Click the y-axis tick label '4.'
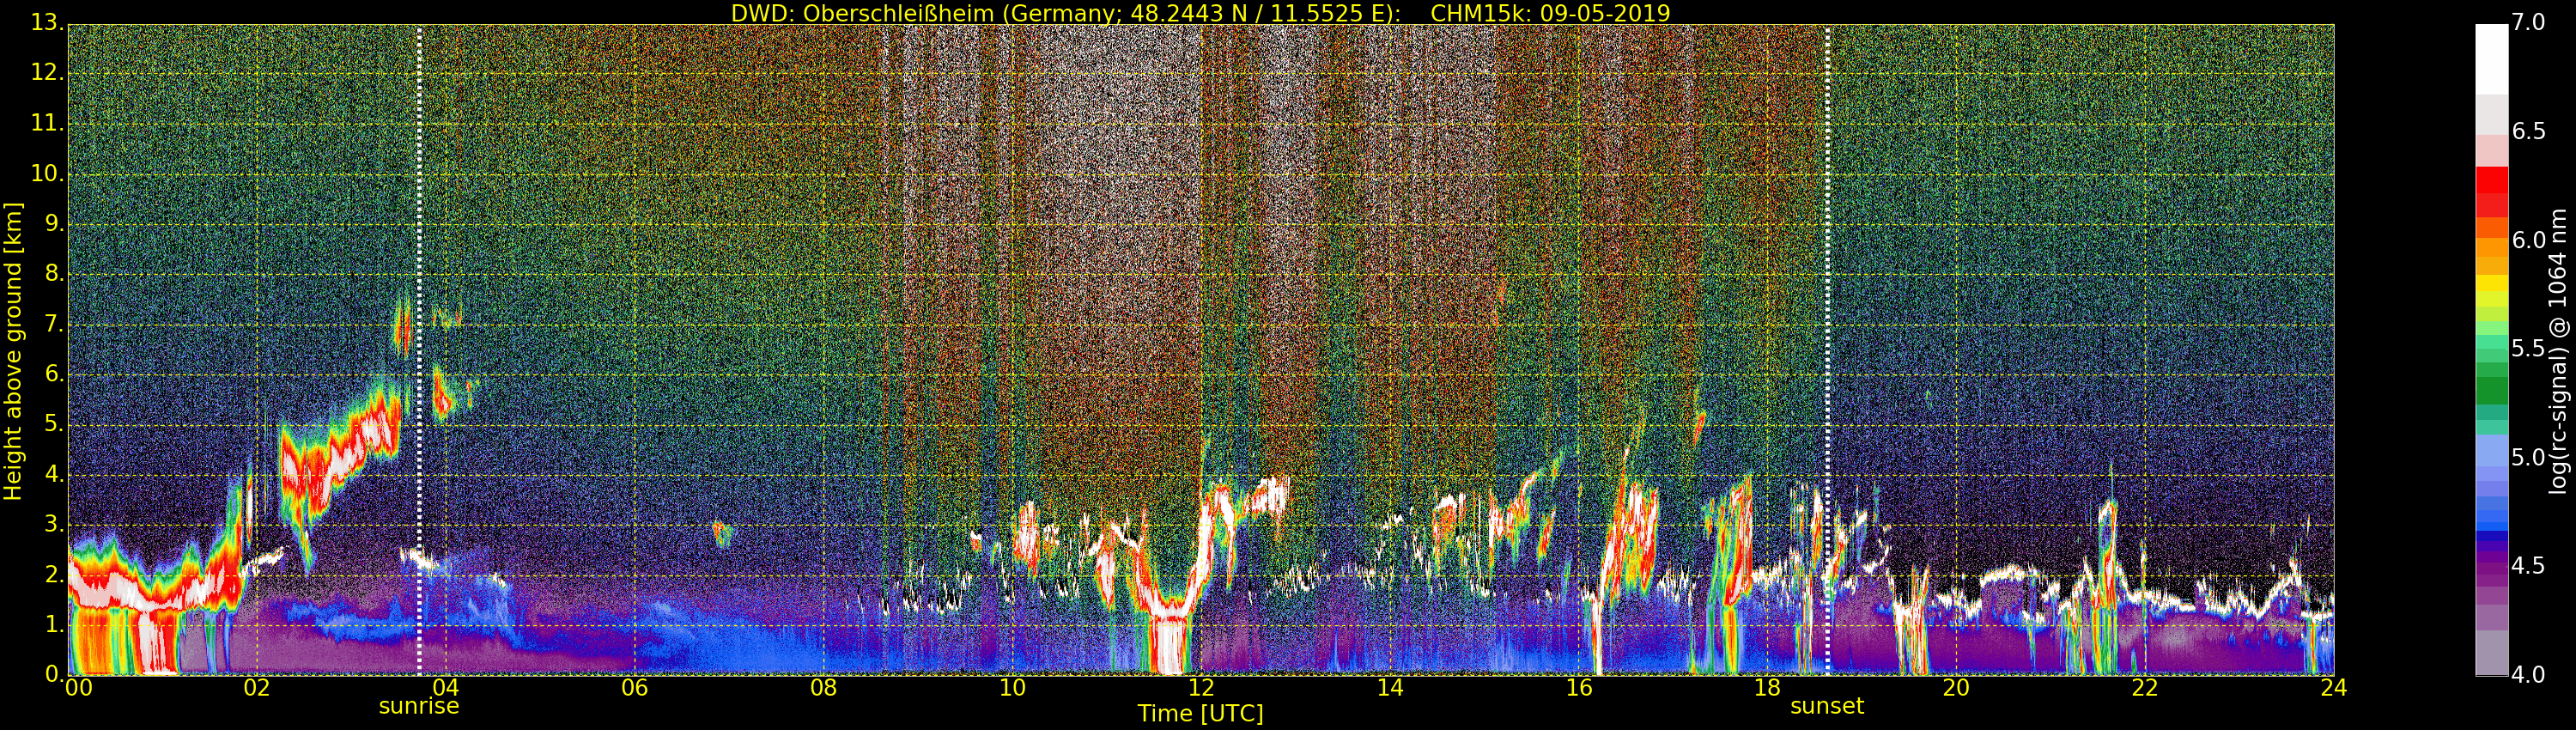The width and height of the screenshot is (2576, 730). (x=53, y=474)
